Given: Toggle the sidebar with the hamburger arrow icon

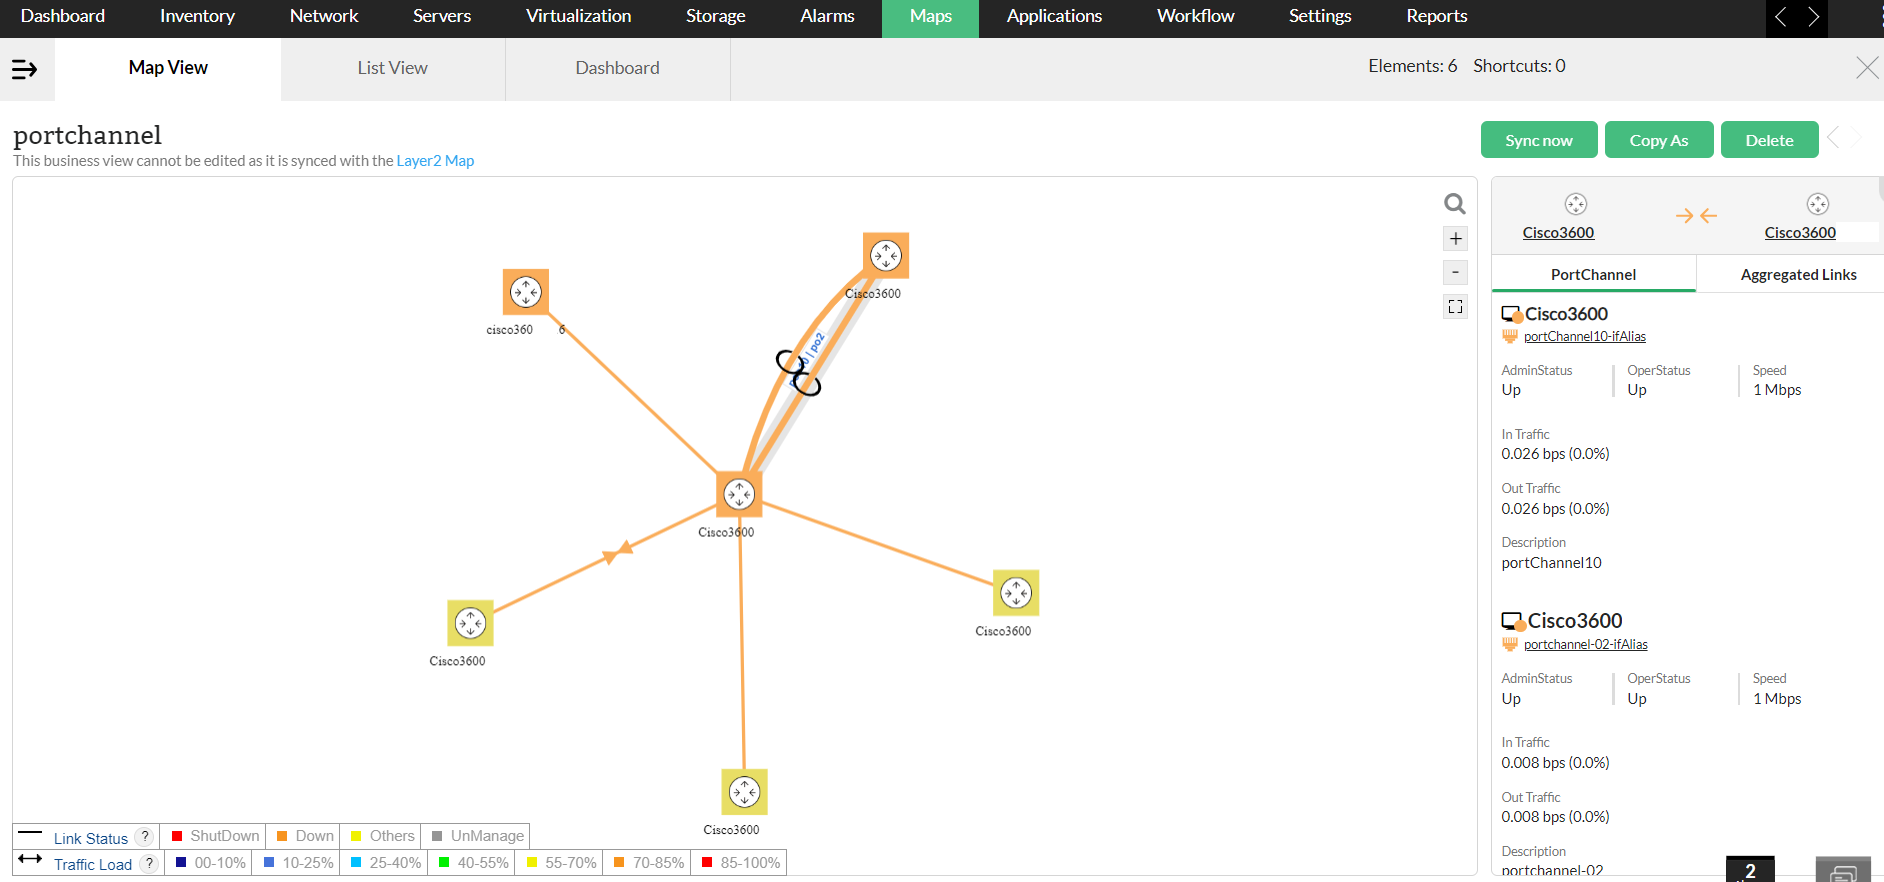Looking at the screenshot, I should pos(24,69).
